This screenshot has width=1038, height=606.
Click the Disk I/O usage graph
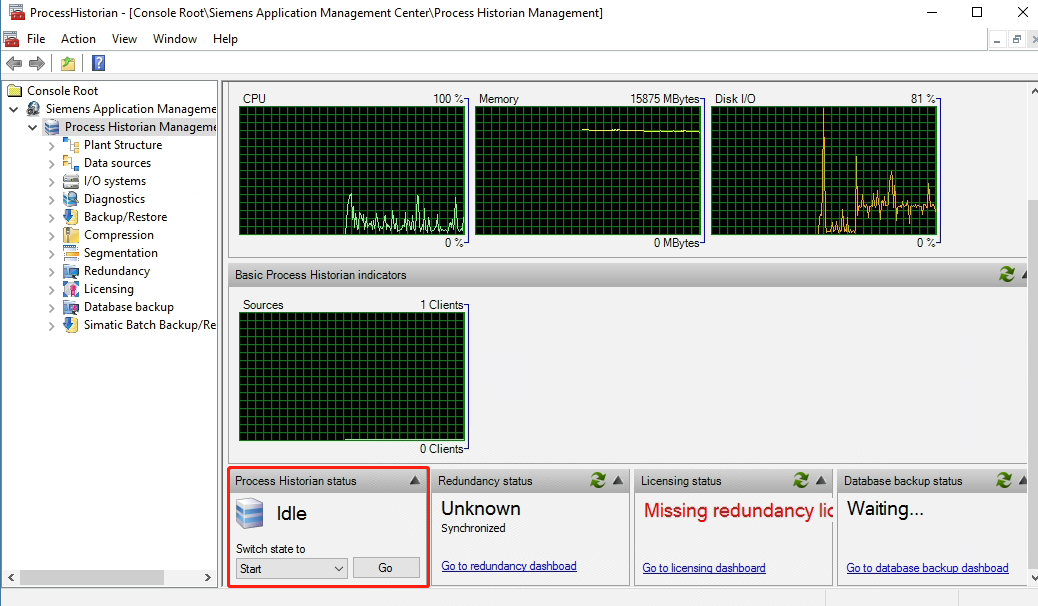click(824, 170)
